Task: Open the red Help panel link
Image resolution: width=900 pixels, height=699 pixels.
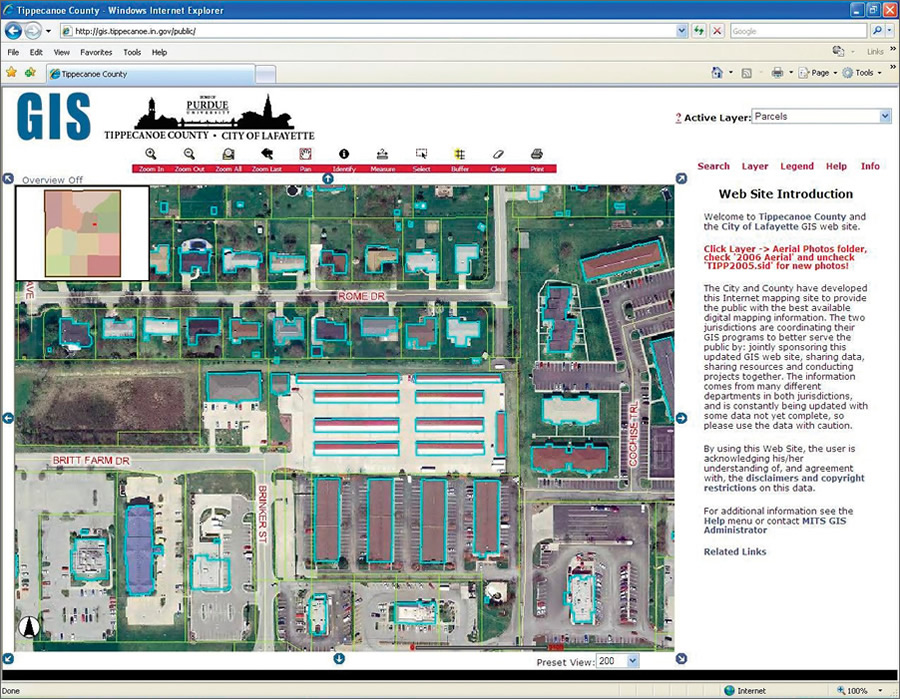Action: (x=836, y=166)
